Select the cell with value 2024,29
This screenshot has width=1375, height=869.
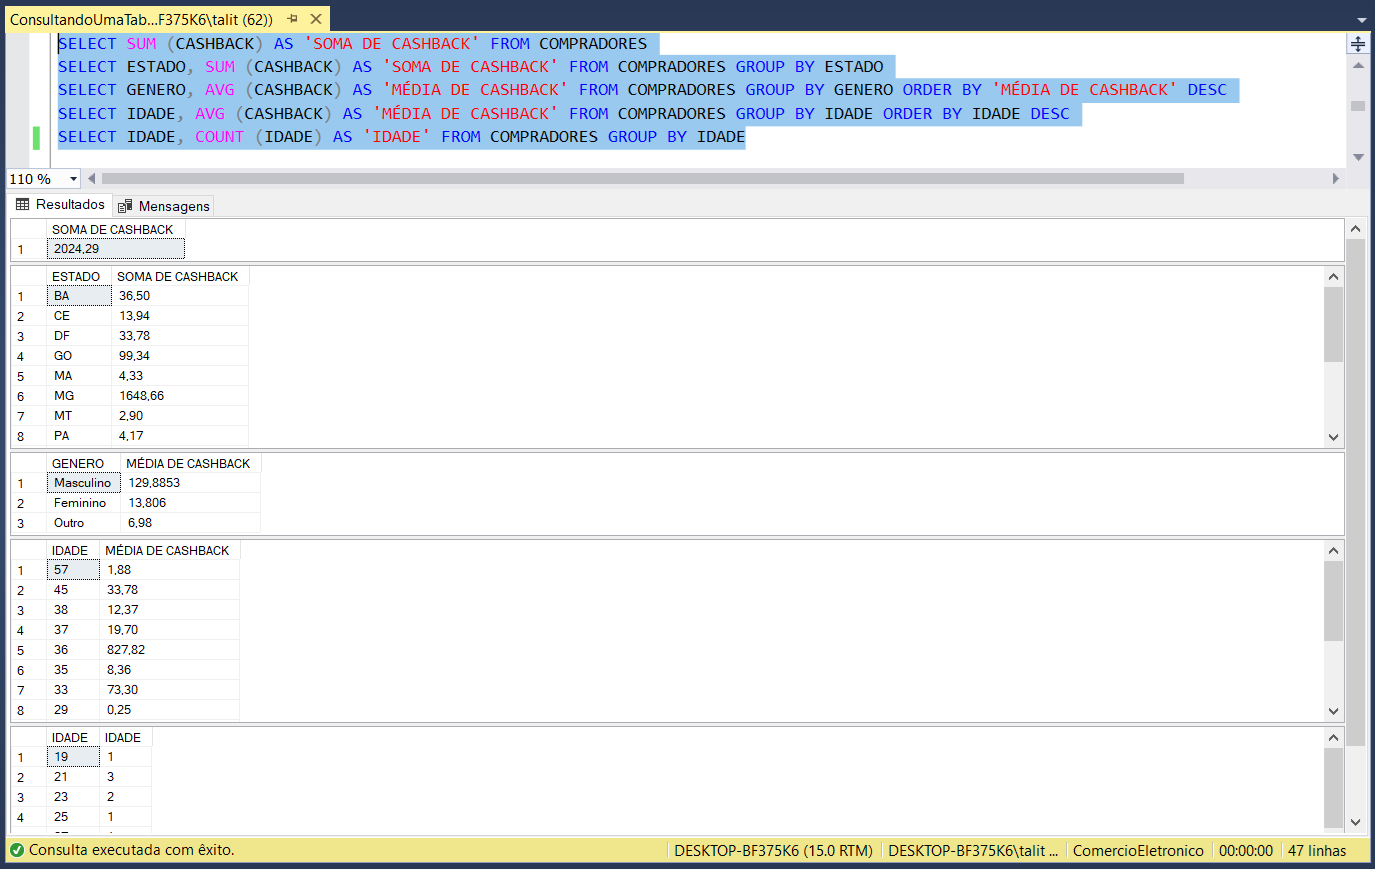click(x=116, y=249)
